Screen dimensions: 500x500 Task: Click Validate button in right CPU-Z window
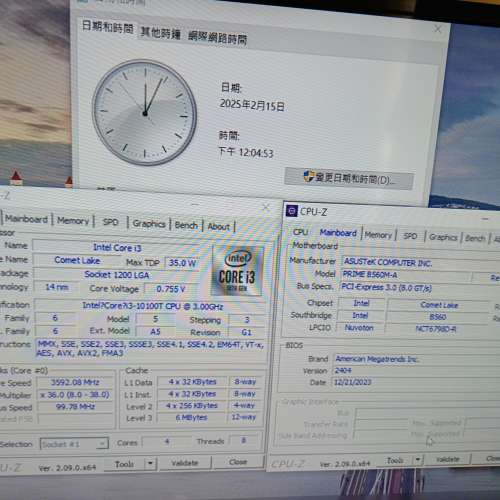(448, 459)
